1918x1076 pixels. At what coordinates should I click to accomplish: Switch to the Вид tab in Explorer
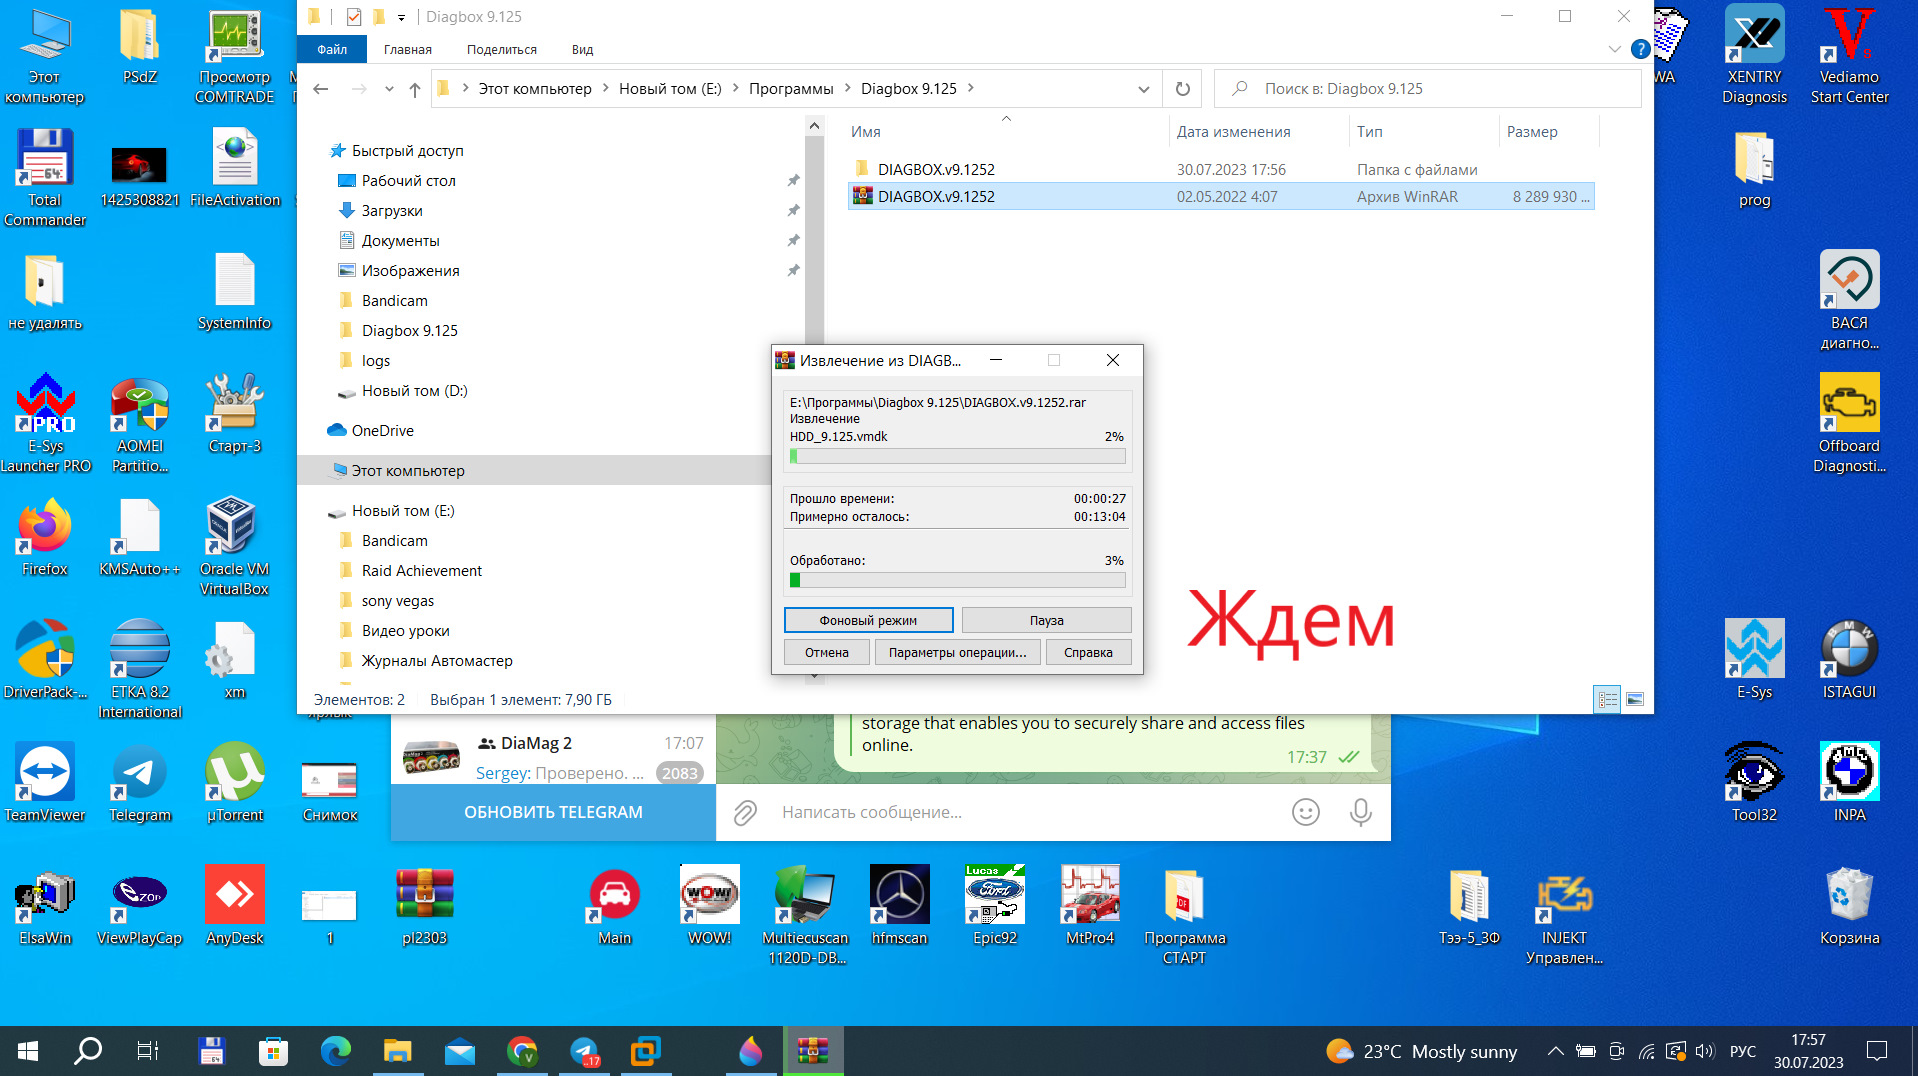[x=581, y=48]
